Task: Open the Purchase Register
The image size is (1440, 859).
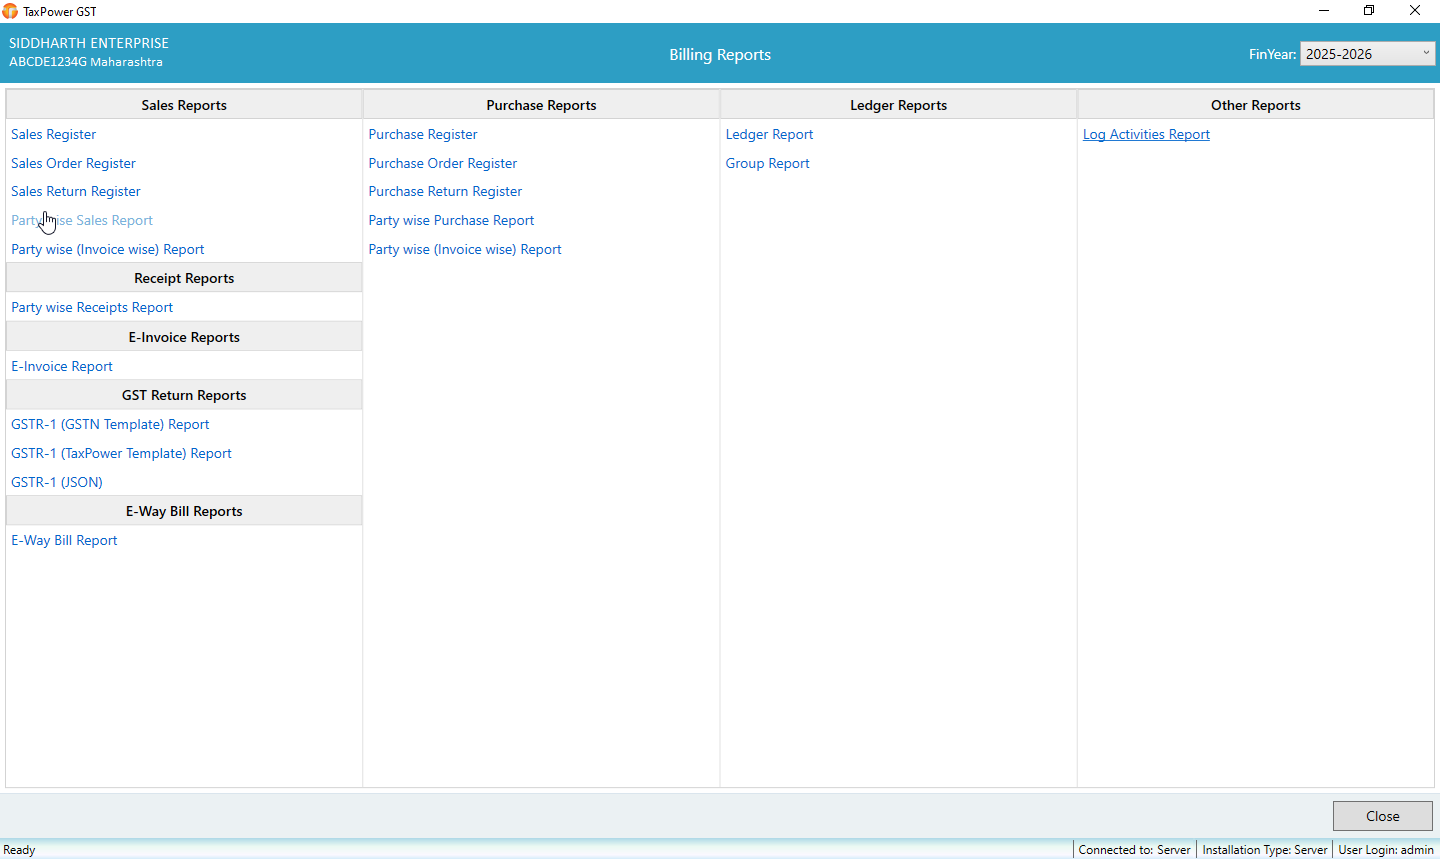Action: click(x=423, y=134)
